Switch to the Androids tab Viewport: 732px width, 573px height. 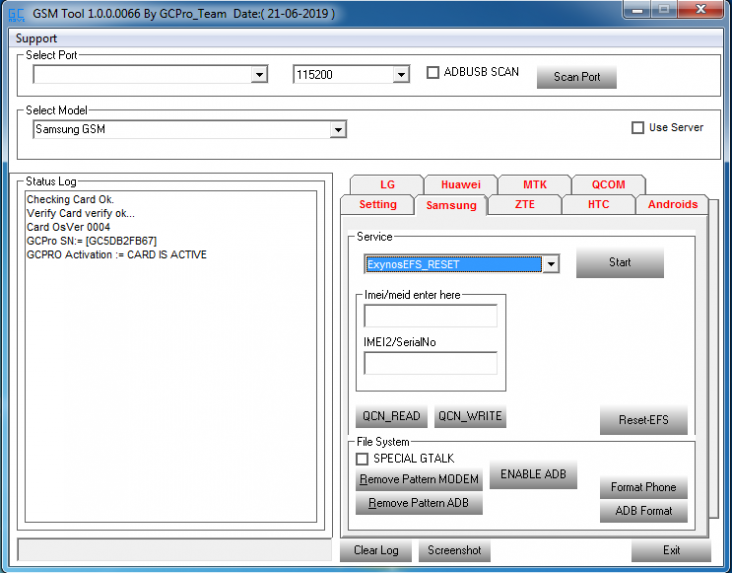point(672,205)
